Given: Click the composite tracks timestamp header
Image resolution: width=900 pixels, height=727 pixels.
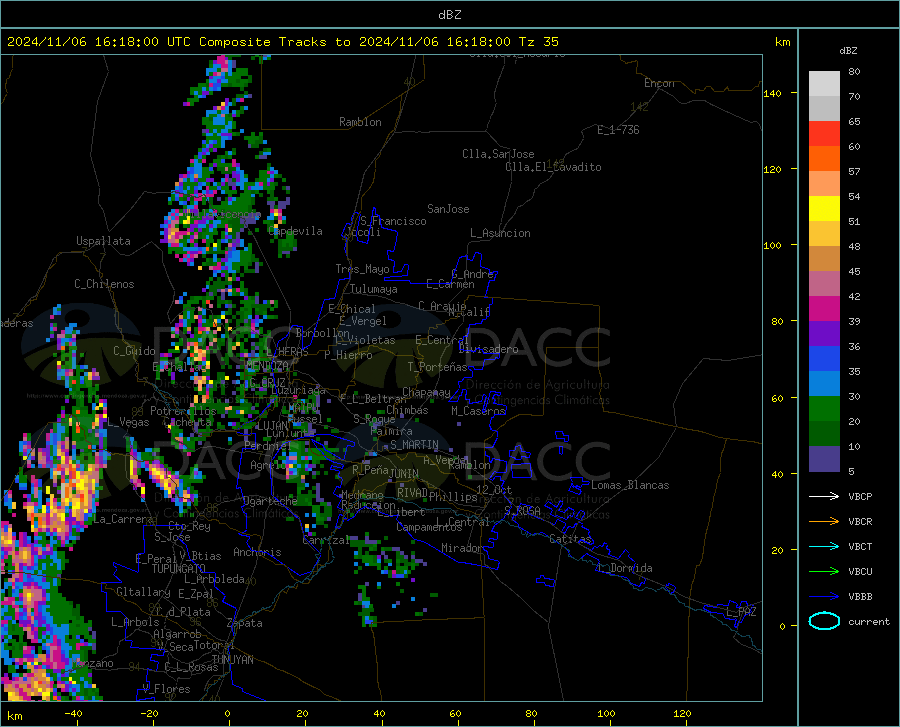Looking at the screenshot, I should (282, 42).
